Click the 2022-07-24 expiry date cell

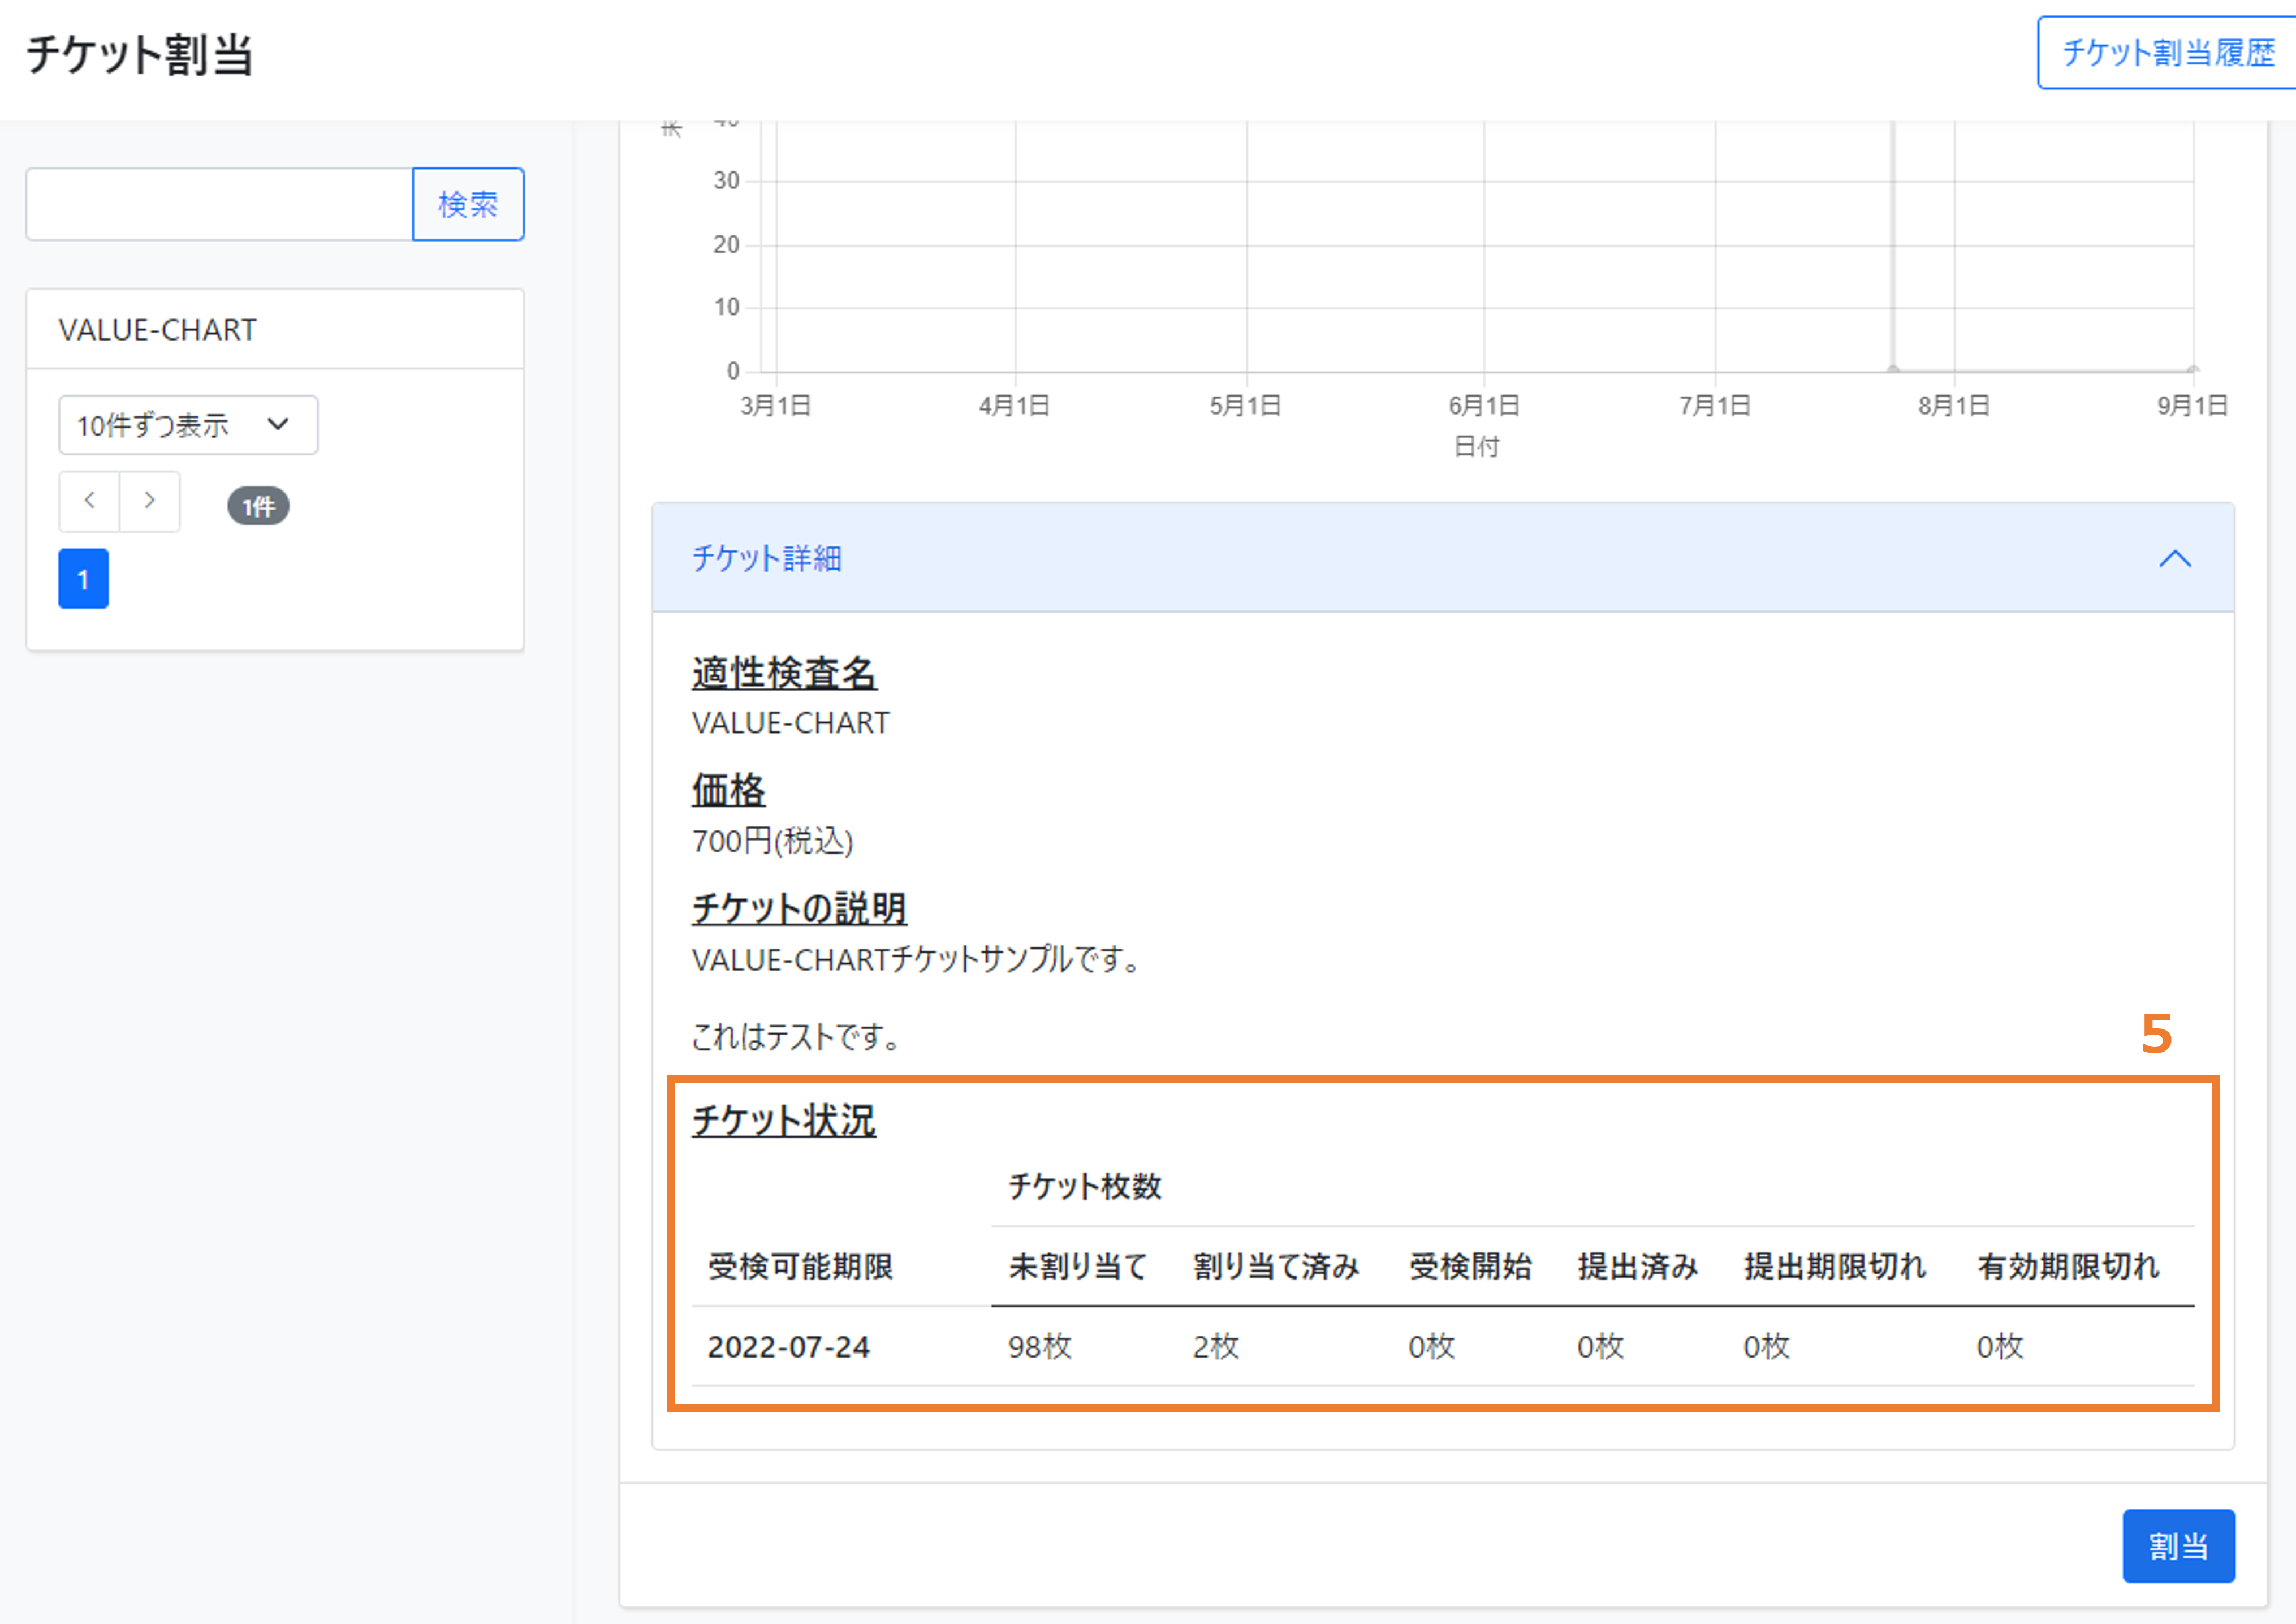pos(788,1346)
